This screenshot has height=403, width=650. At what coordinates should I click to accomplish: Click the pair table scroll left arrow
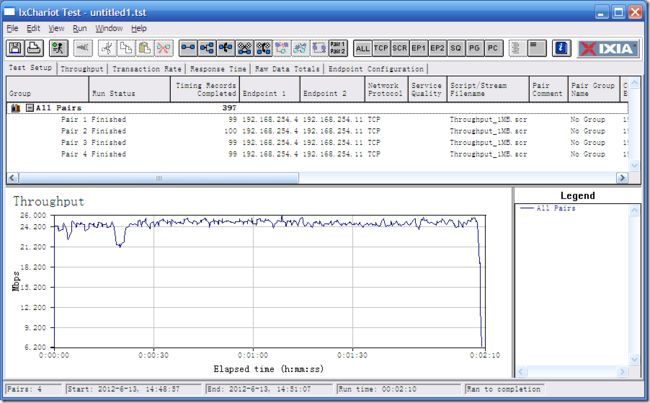coord(12,178)
